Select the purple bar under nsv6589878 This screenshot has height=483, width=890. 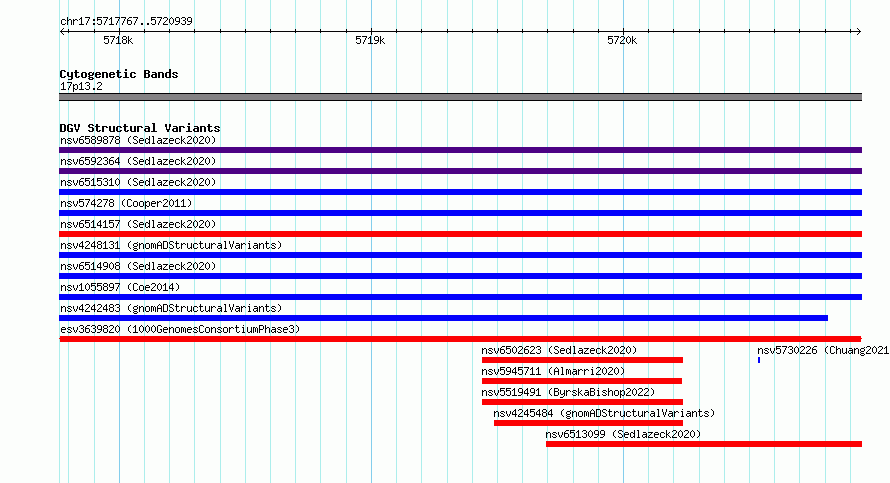pyautogui.click(x=460, y=150)
